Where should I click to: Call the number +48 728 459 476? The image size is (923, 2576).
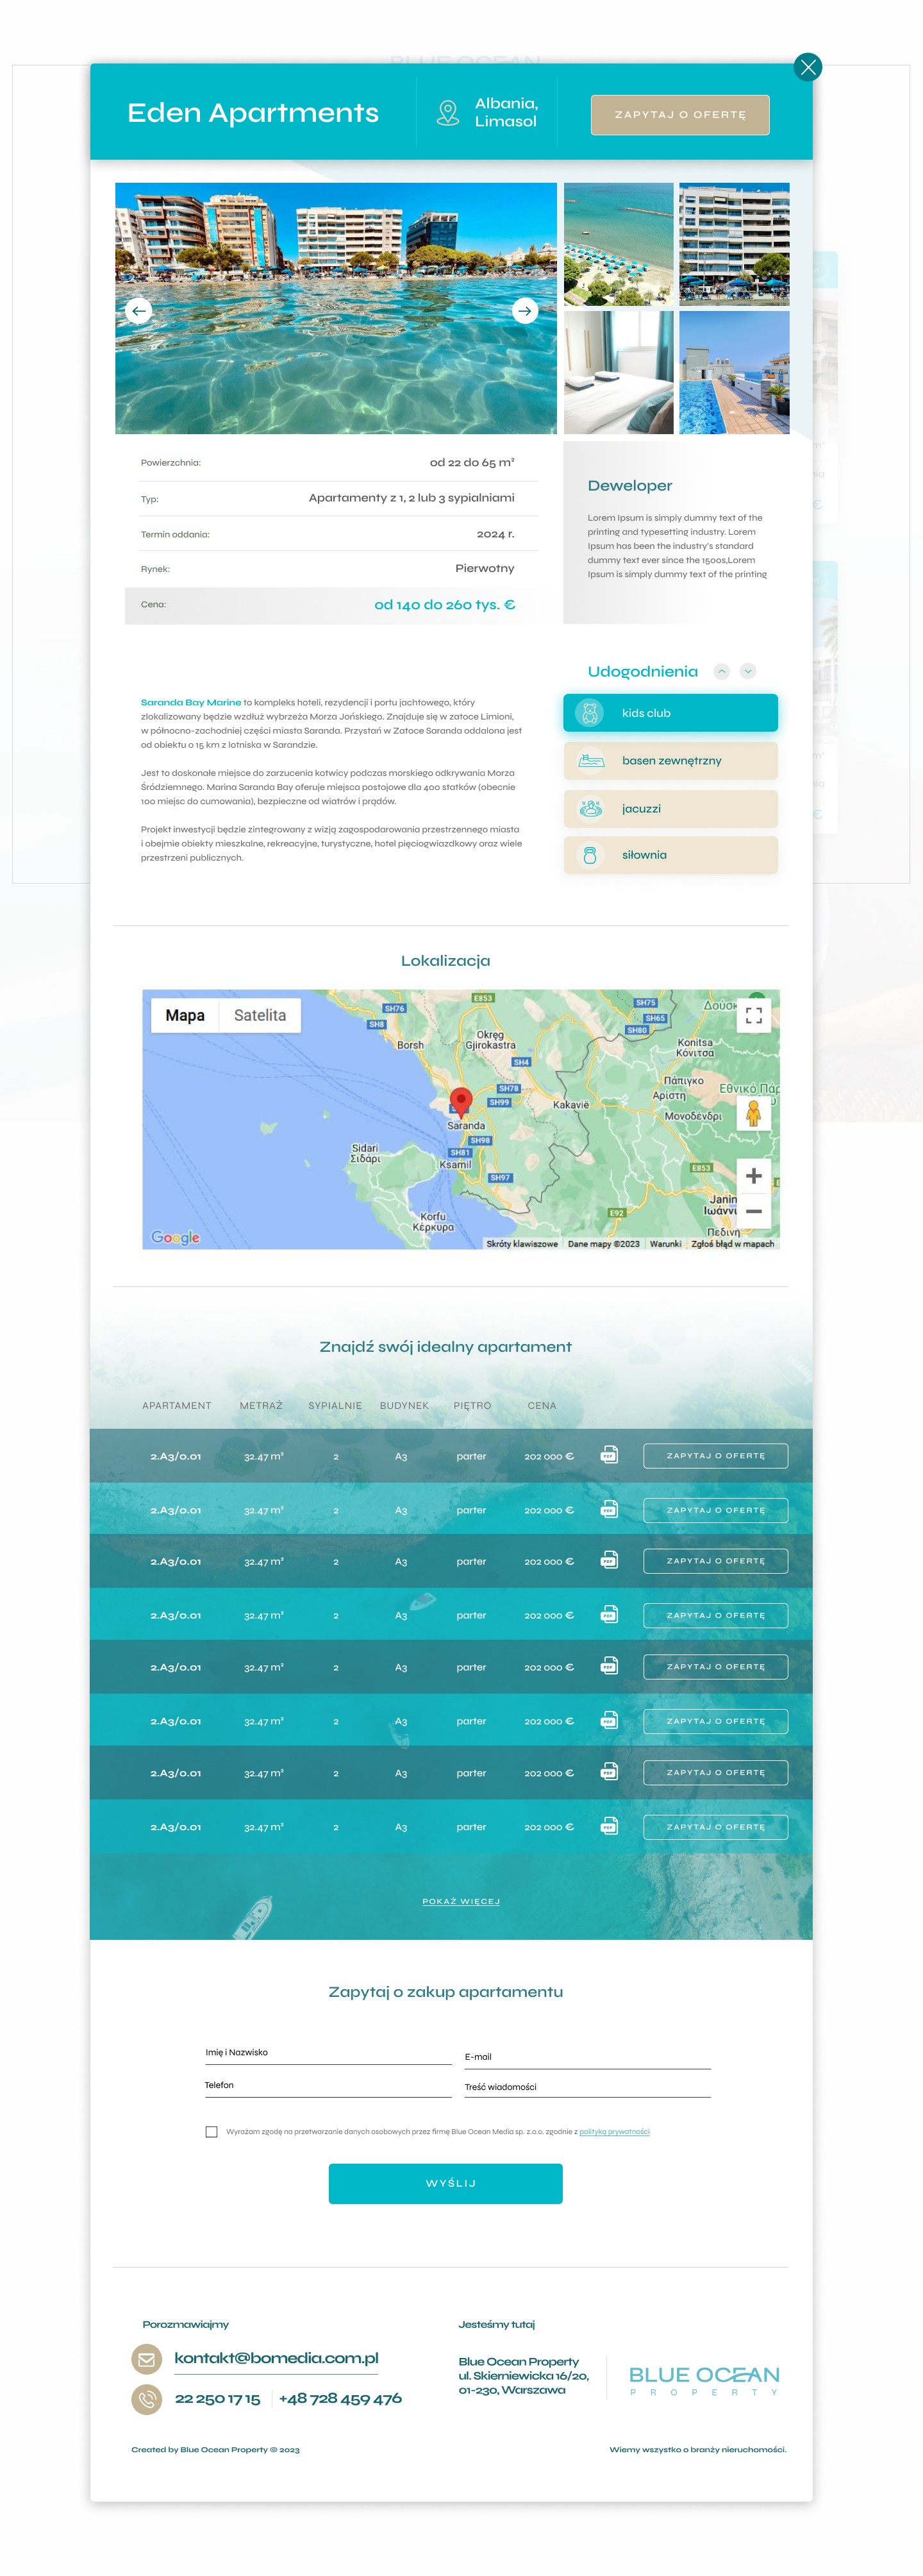[x=340, y=2398]
